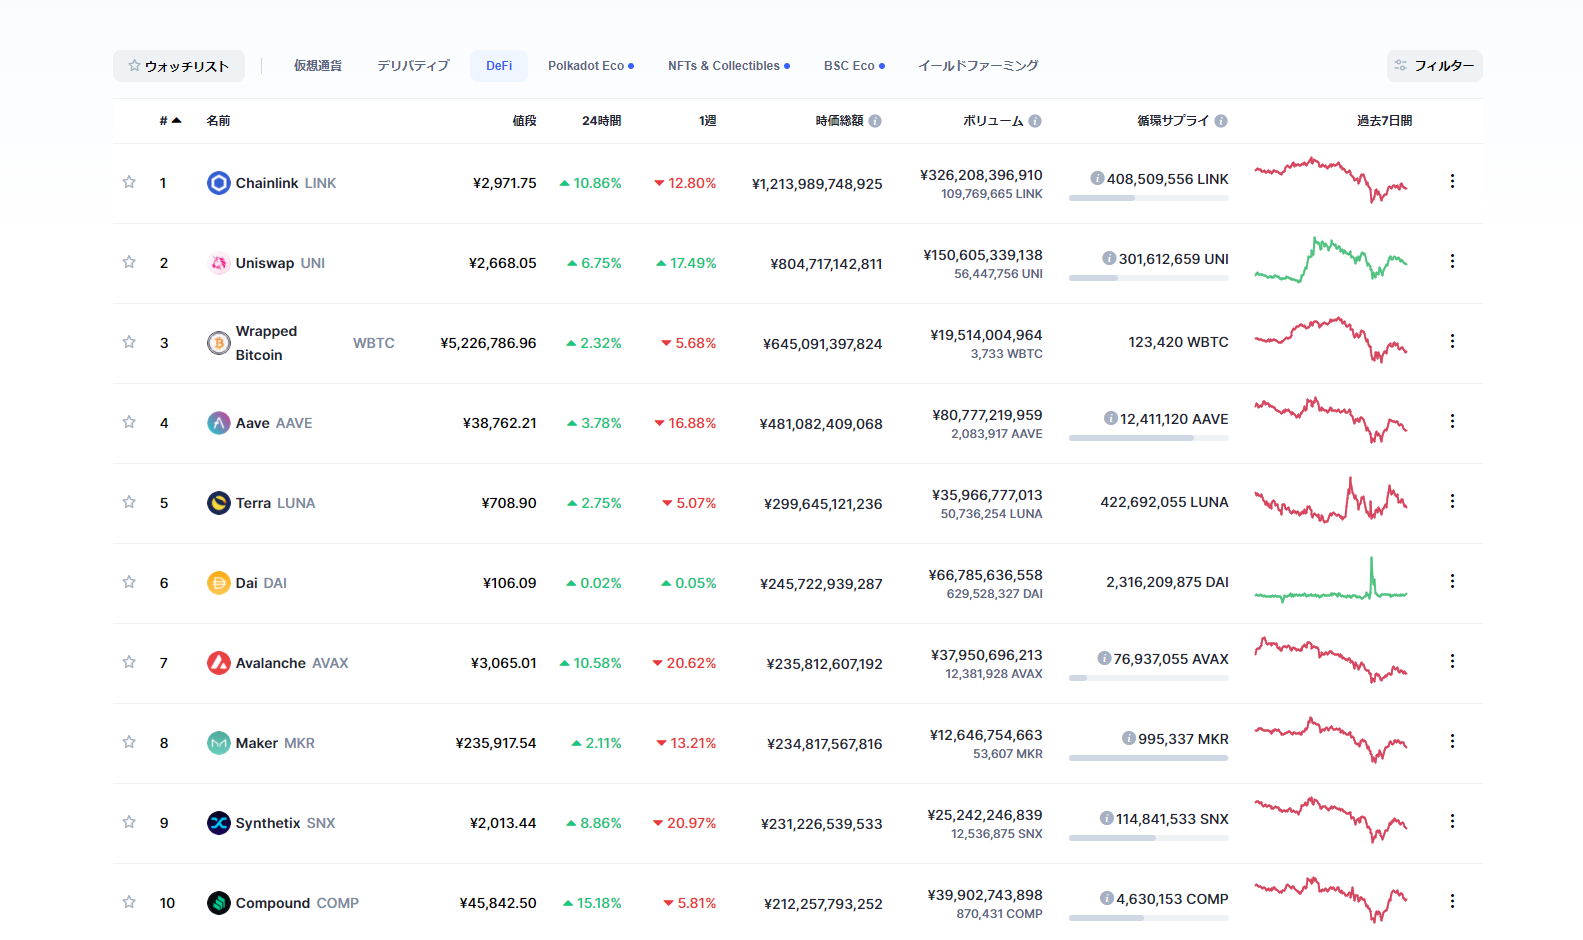The width and height of the screenshot is (1583, 940).
Task: Star Terra to add to watchlist
Action: pos(129,502)
